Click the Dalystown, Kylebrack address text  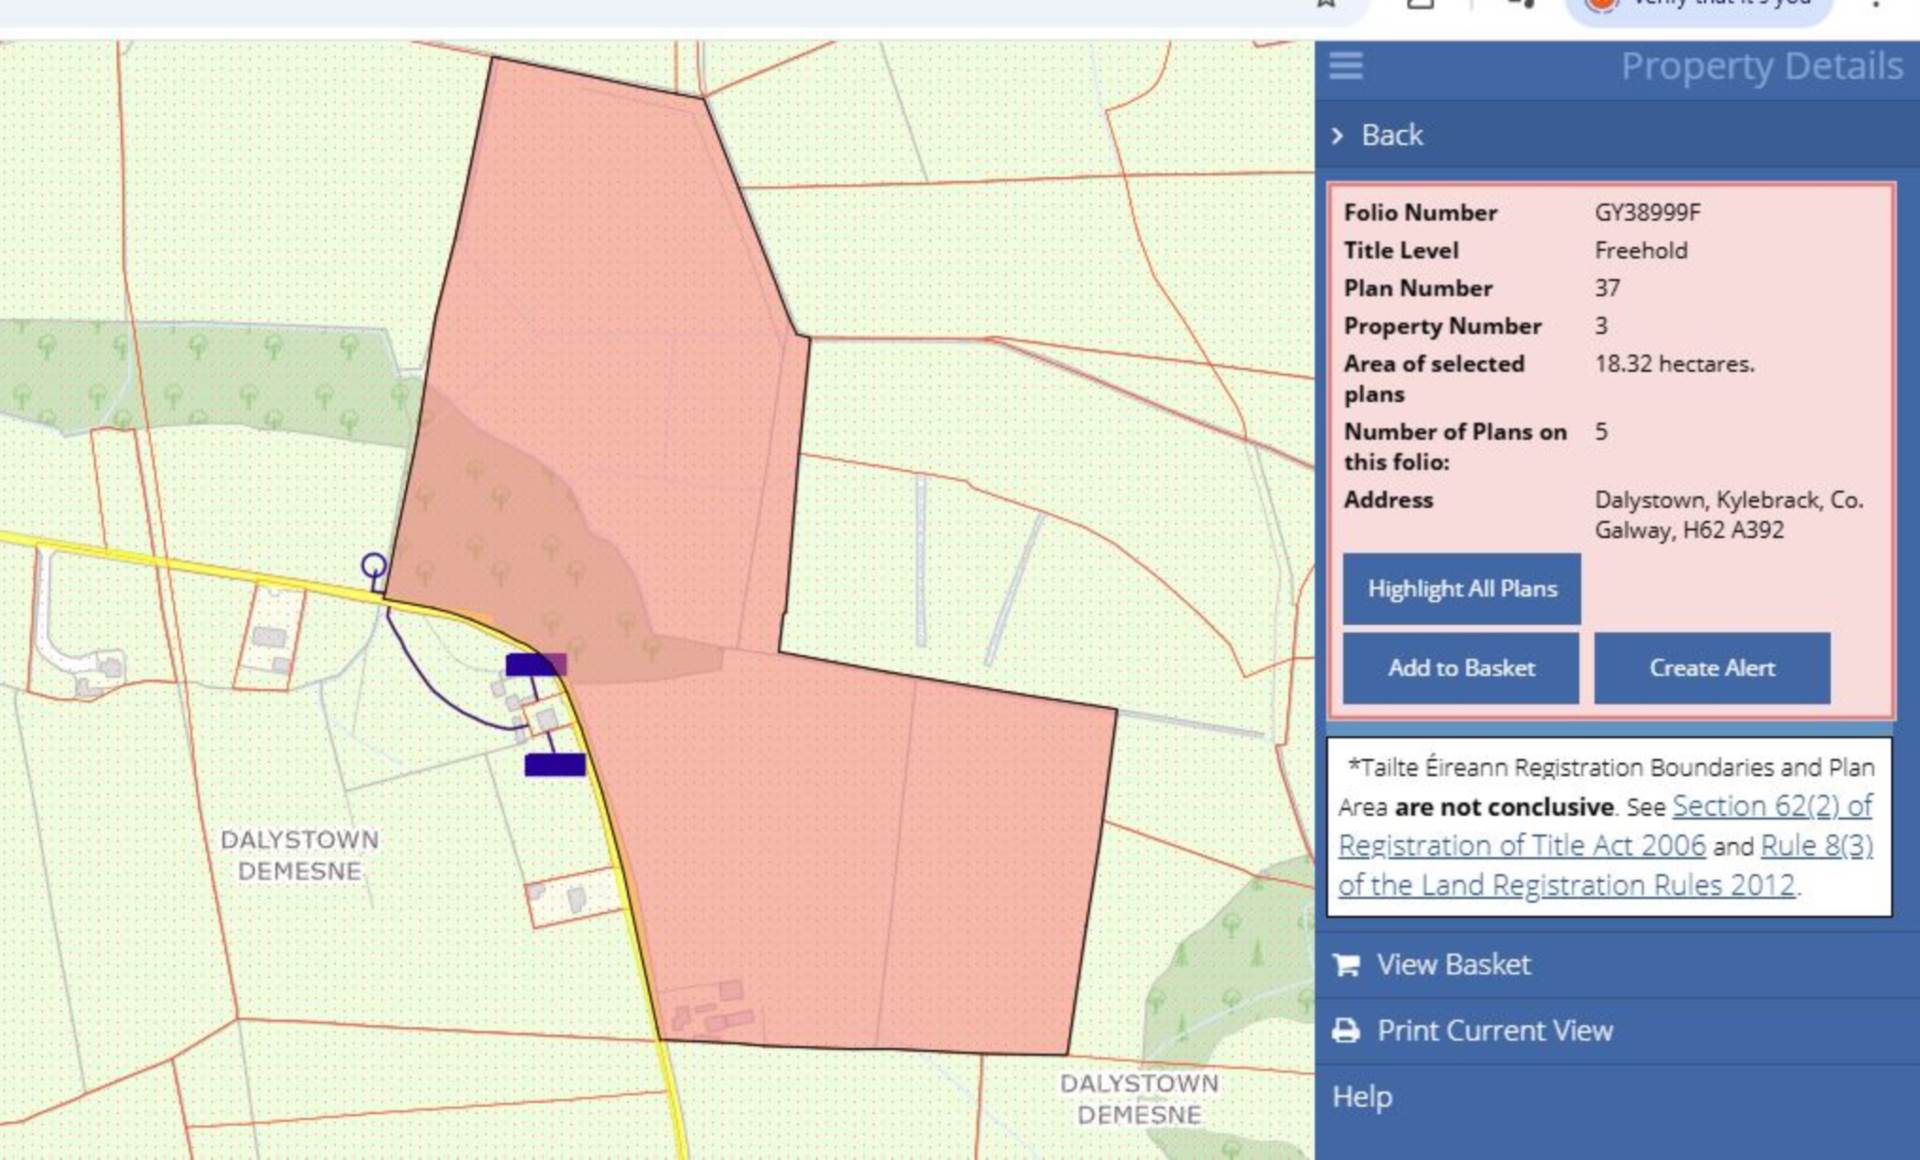click(x=1729, y=514)
